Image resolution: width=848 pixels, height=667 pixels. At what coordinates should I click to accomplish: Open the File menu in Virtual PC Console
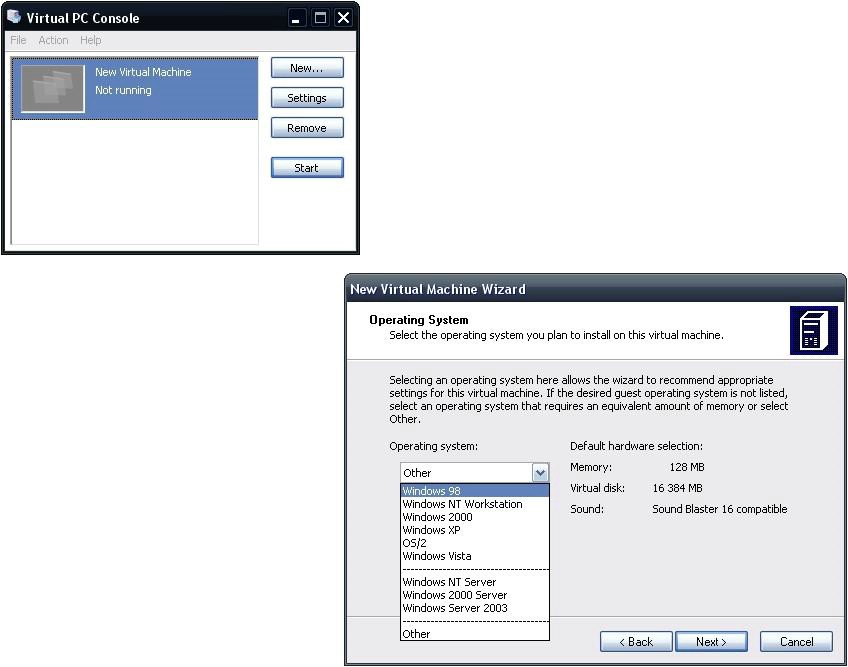18,40
